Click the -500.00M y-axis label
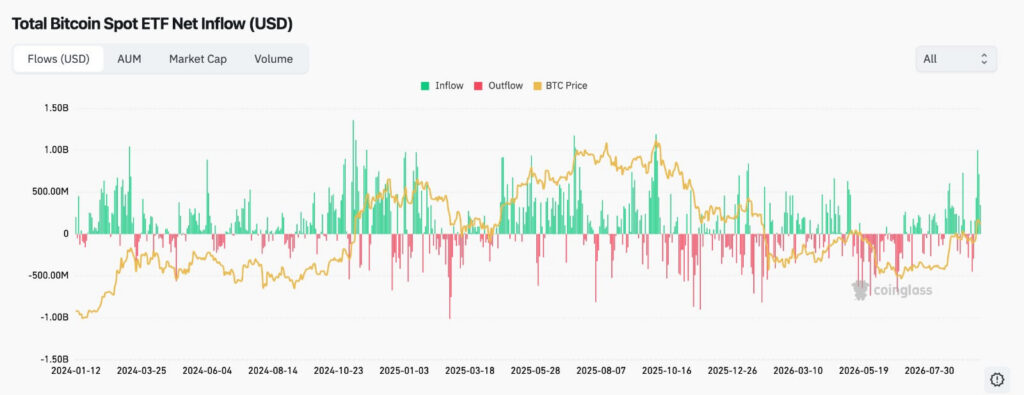1024x395 pixels. [x=47, y=275]
